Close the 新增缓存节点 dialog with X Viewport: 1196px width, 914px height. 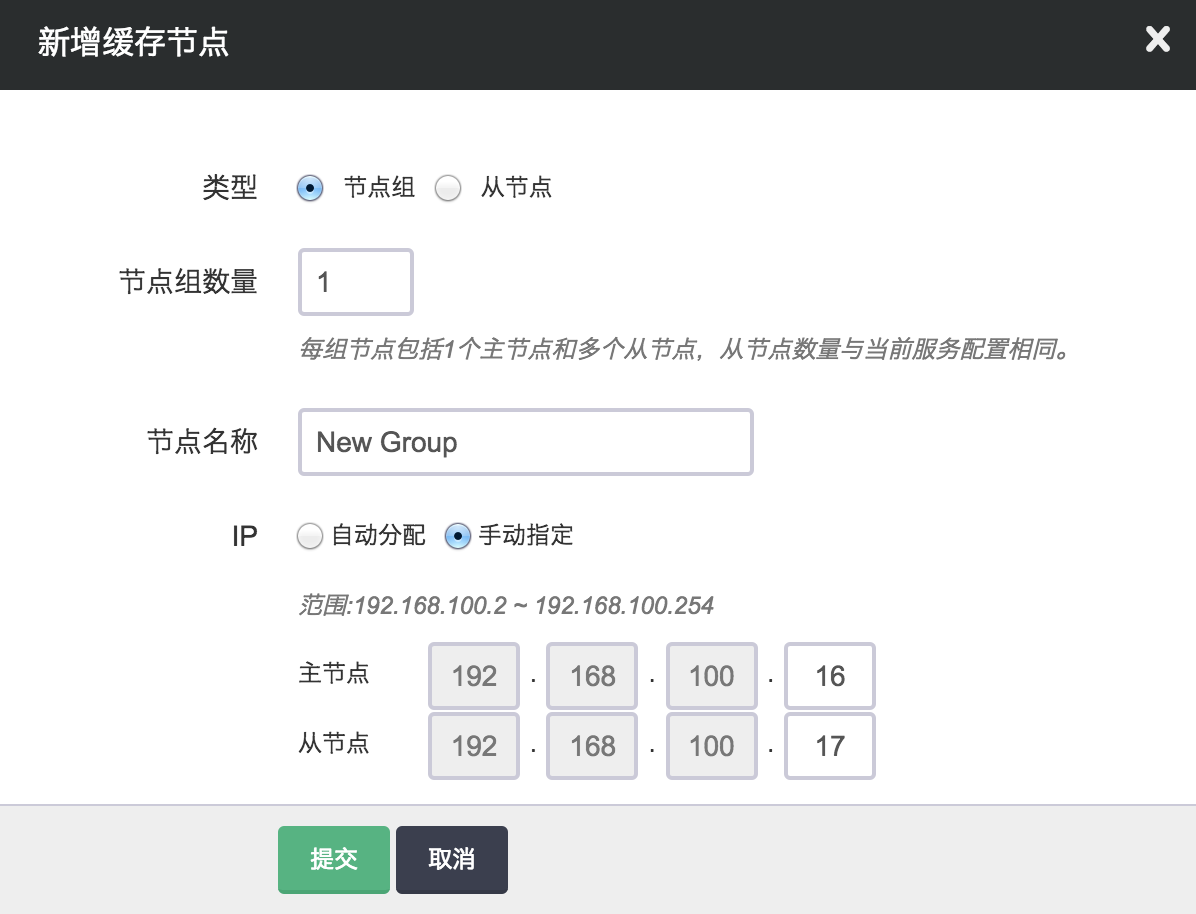pos(1157,41)
